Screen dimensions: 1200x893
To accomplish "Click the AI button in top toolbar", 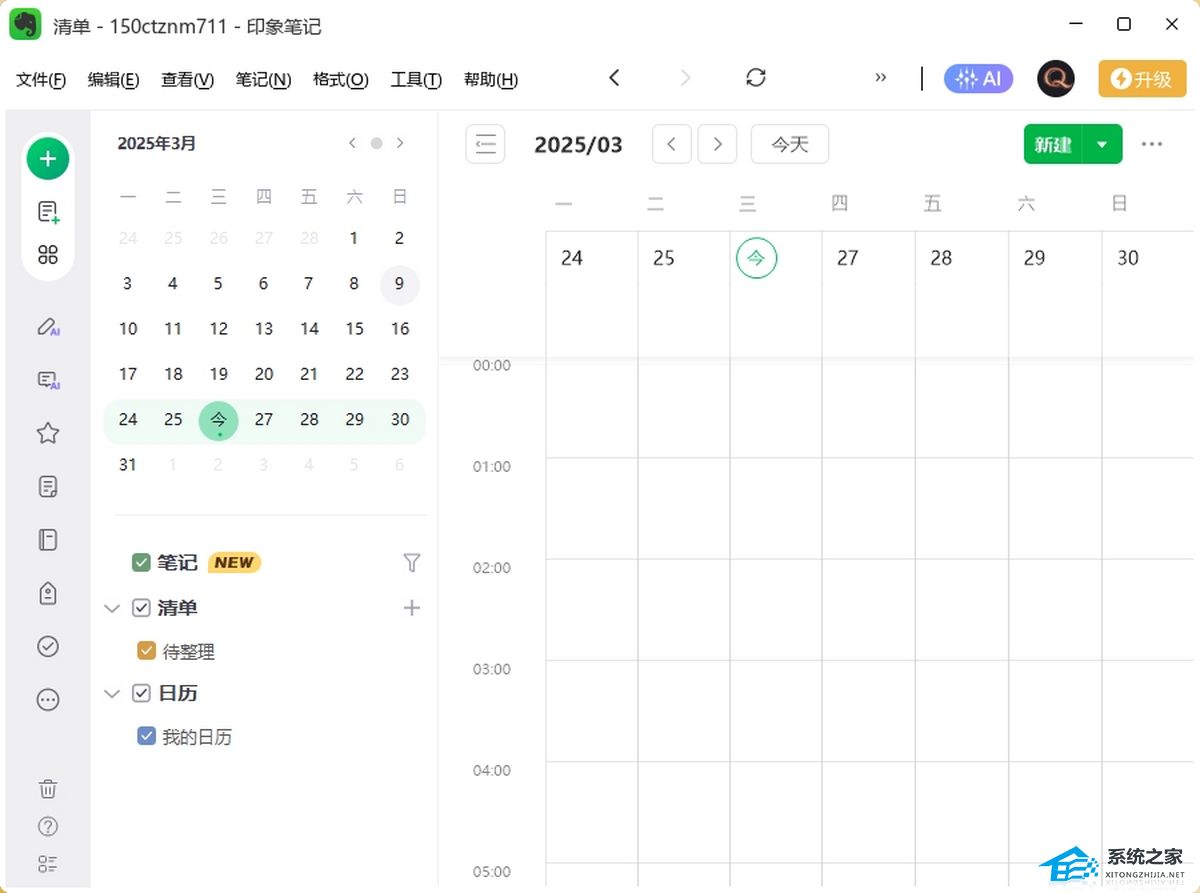I will 978,79.
